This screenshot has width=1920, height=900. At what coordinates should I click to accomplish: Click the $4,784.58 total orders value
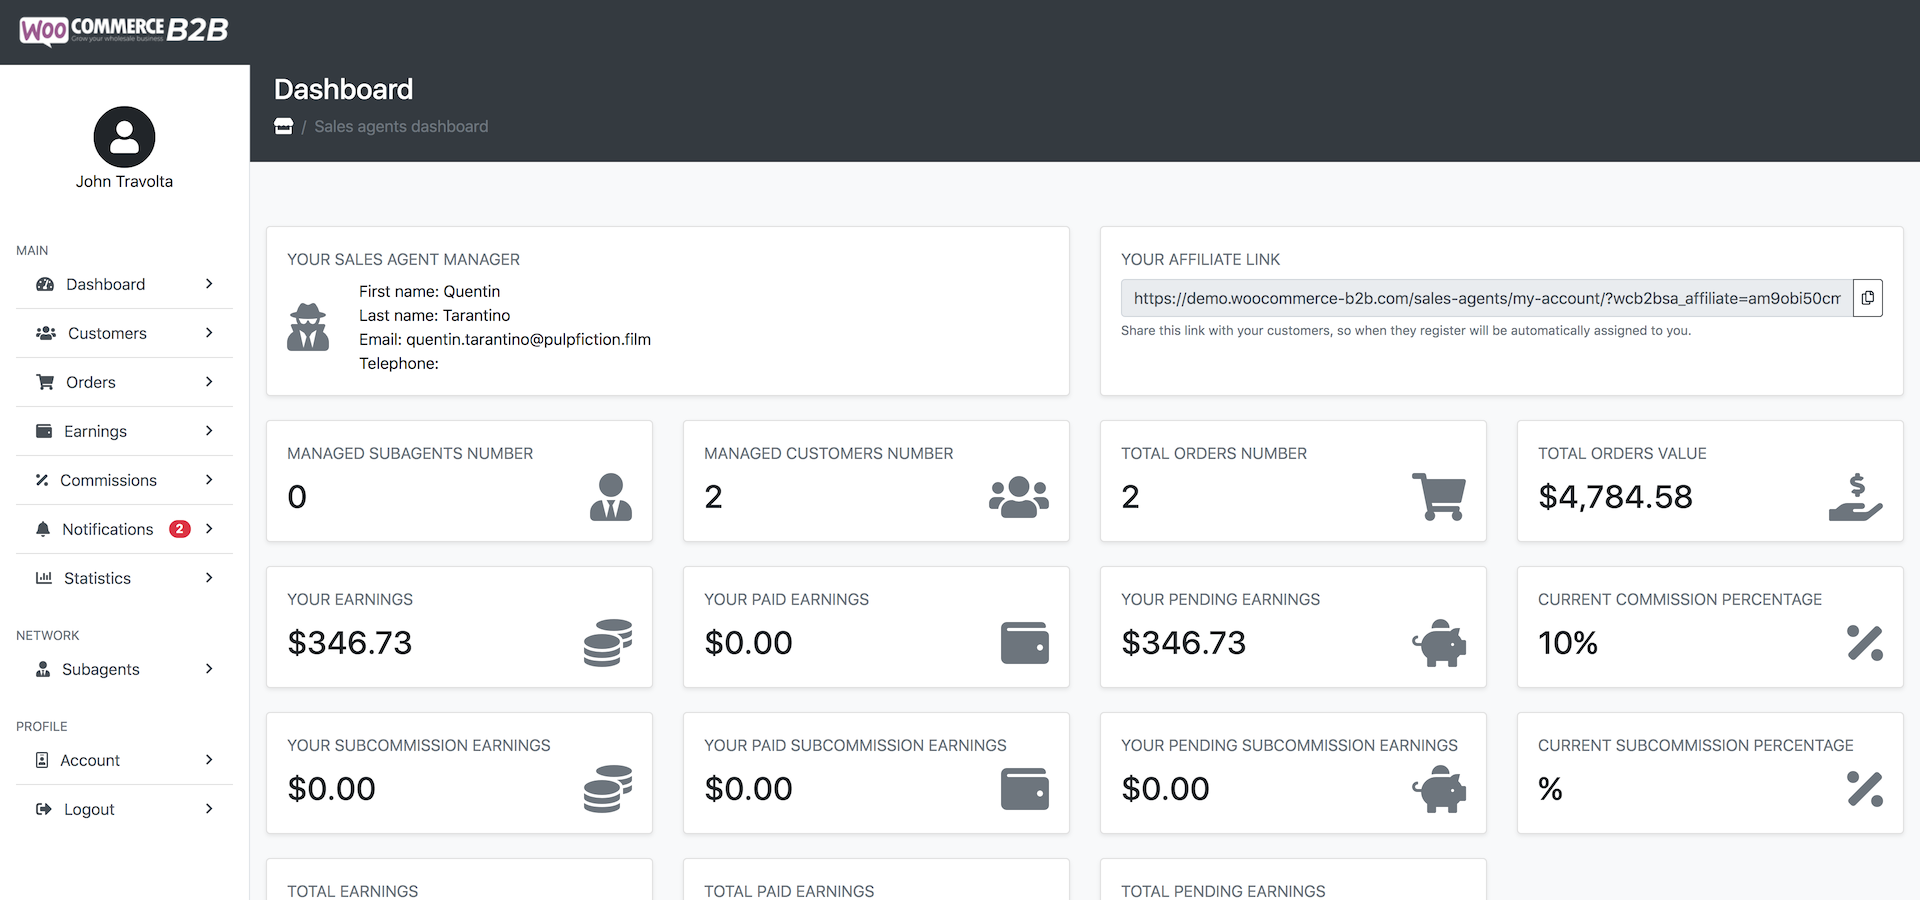coord(1615,497)
